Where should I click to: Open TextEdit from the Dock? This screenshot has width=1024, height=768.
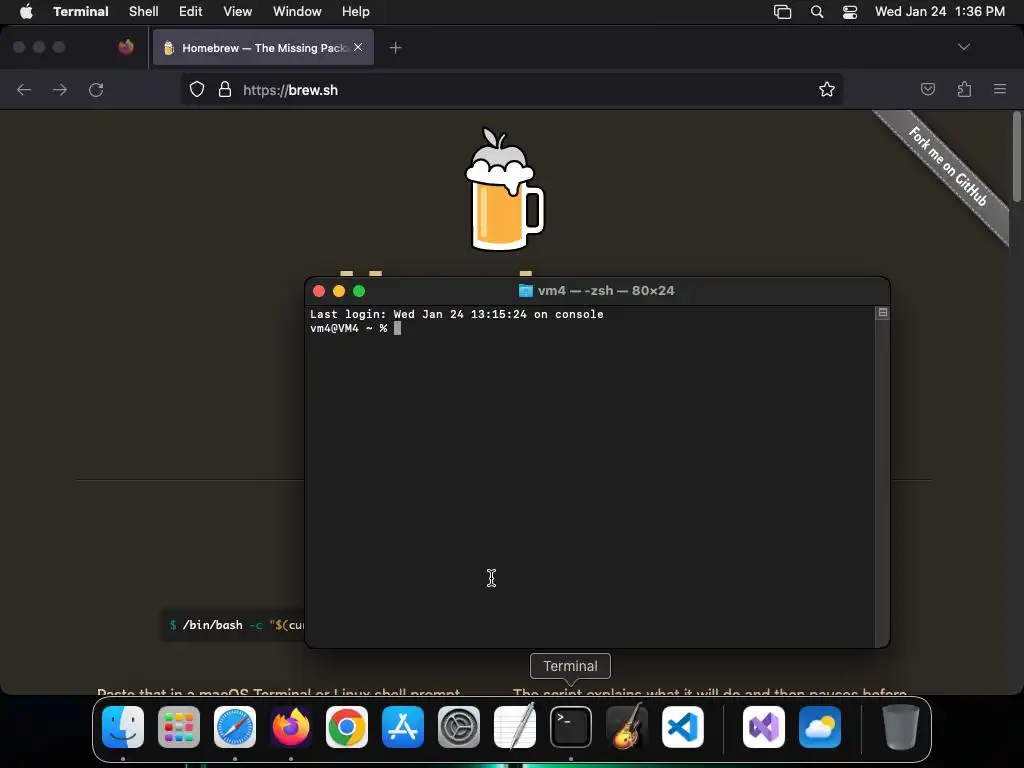(515, 726)
